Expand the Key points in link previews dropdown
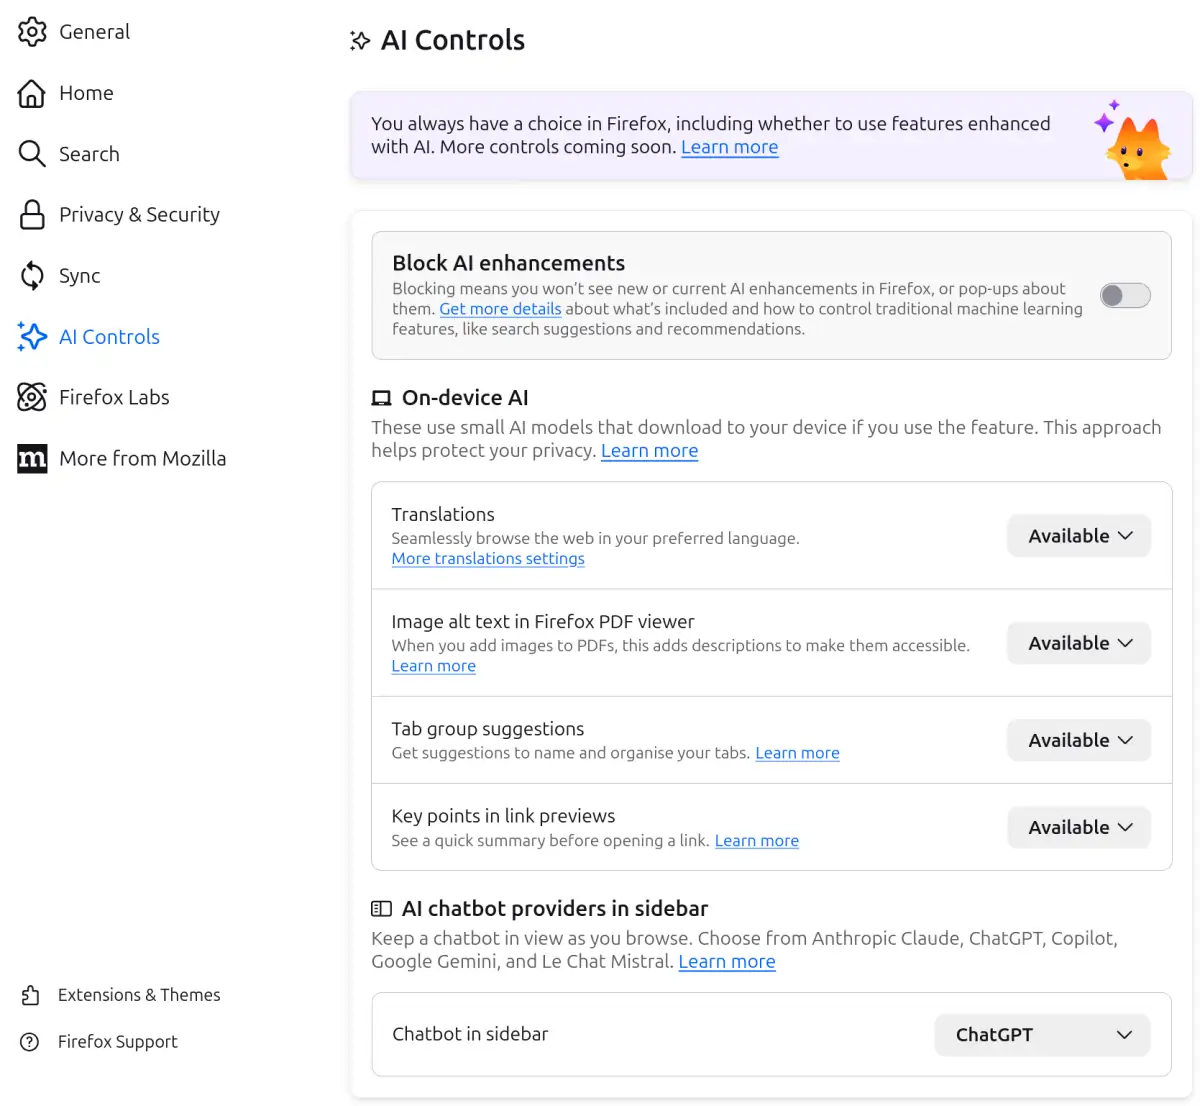Viewport: 1200px width, 1106px height. [1078, 827]
